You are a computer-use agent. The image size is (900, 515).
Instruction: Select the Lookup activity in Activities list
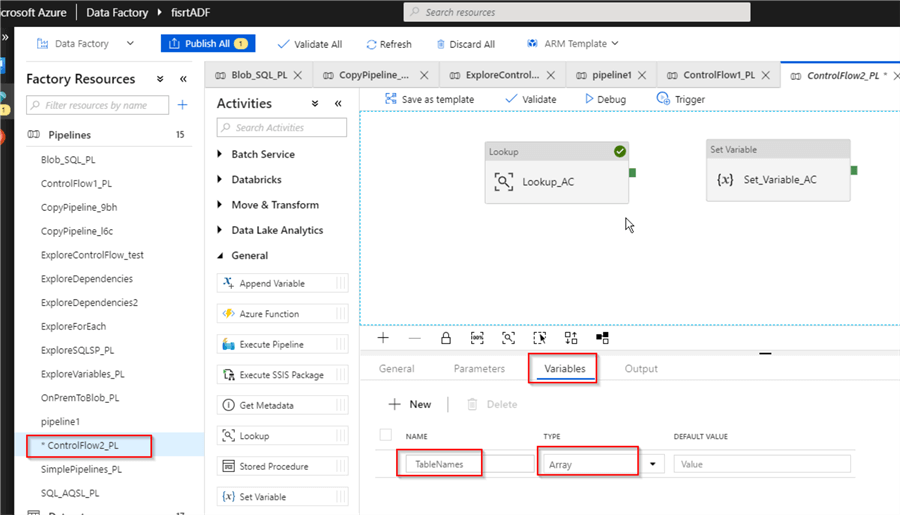[x=282, y=436]
